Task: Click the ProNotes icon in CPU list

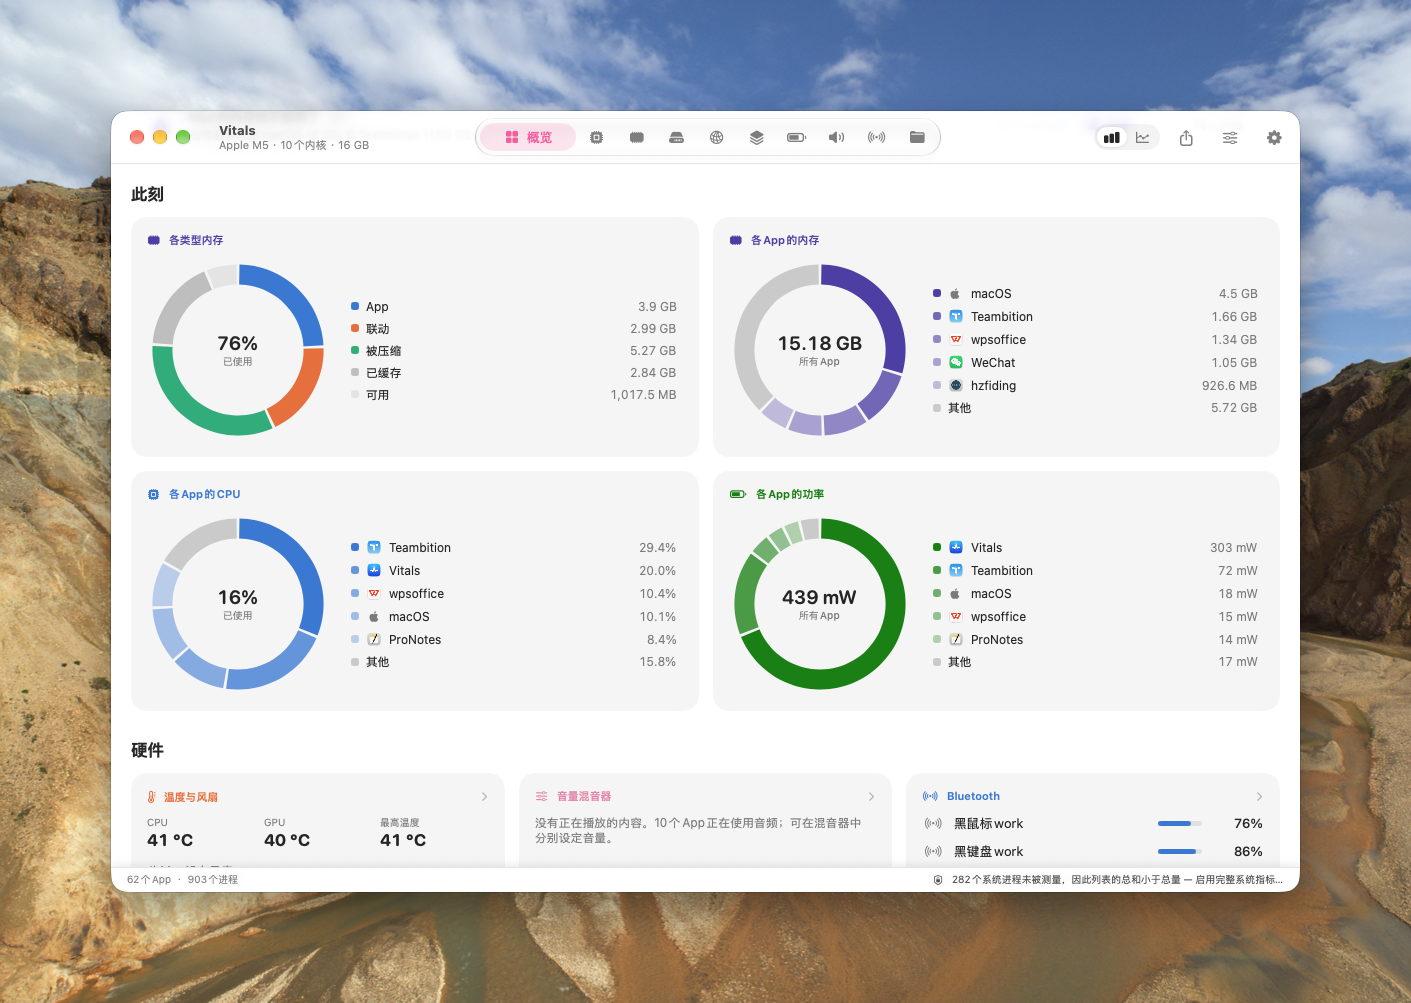Action: pyautogui.click(x=374, y=640)
